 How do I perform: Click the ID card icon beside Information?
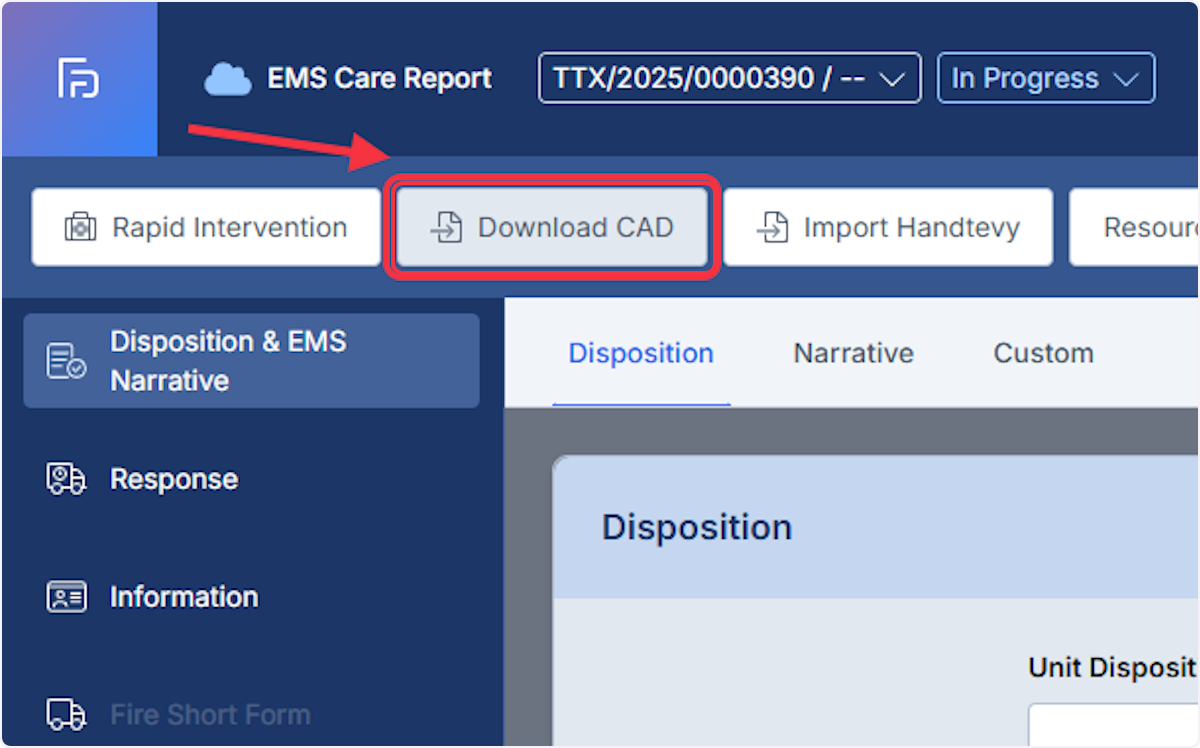[x=67, y=597]
